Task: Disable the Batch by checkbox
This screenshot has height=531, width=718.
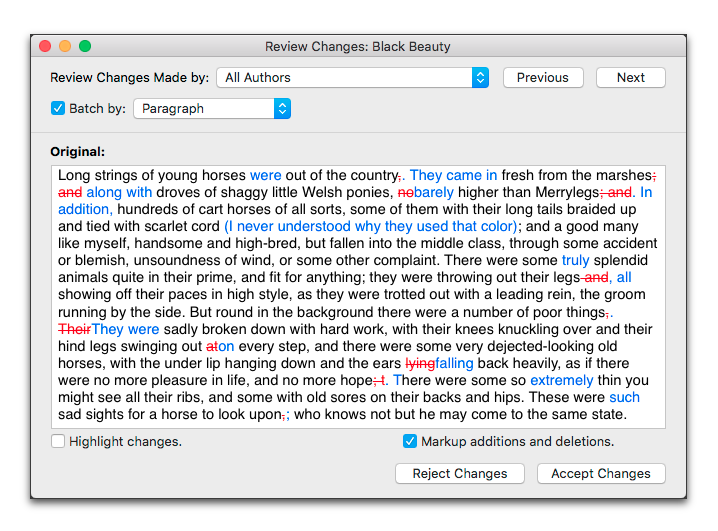Action: [58, 108]
